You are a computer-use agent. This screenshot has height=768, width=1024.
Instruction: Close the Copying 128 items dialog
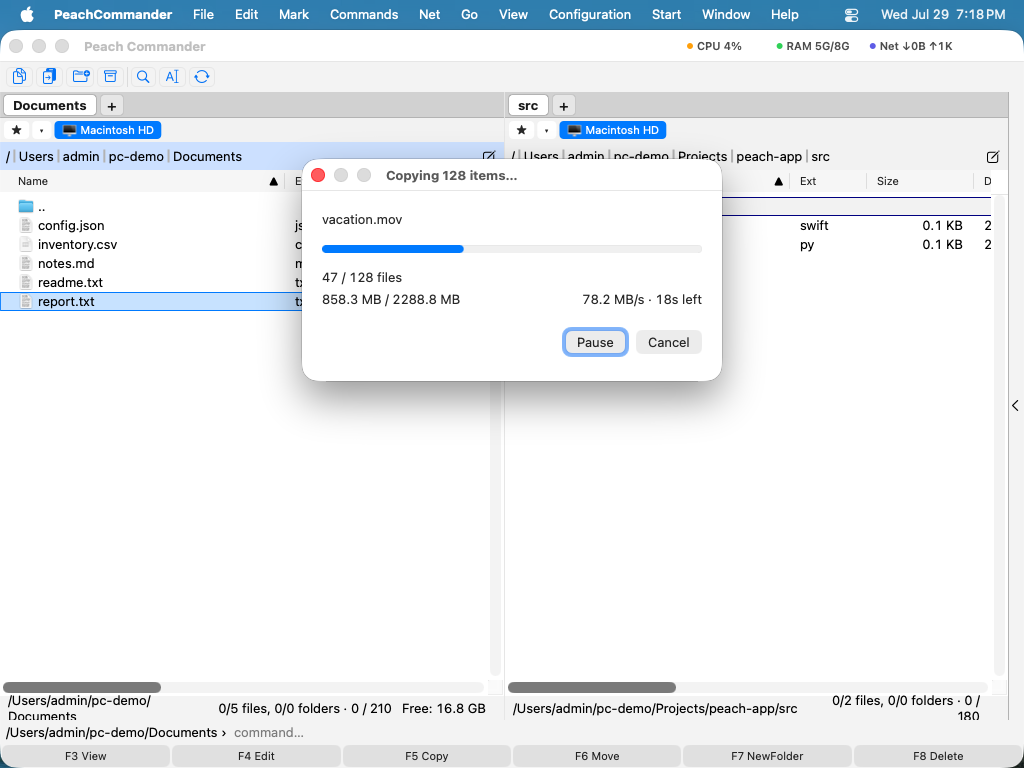[318, 175]
